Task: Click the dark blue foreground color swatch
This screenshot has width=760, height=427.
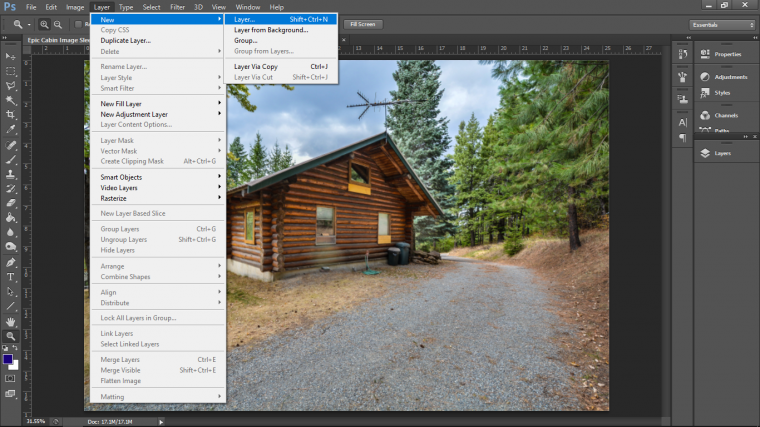Action: click(x=6, y=359)
